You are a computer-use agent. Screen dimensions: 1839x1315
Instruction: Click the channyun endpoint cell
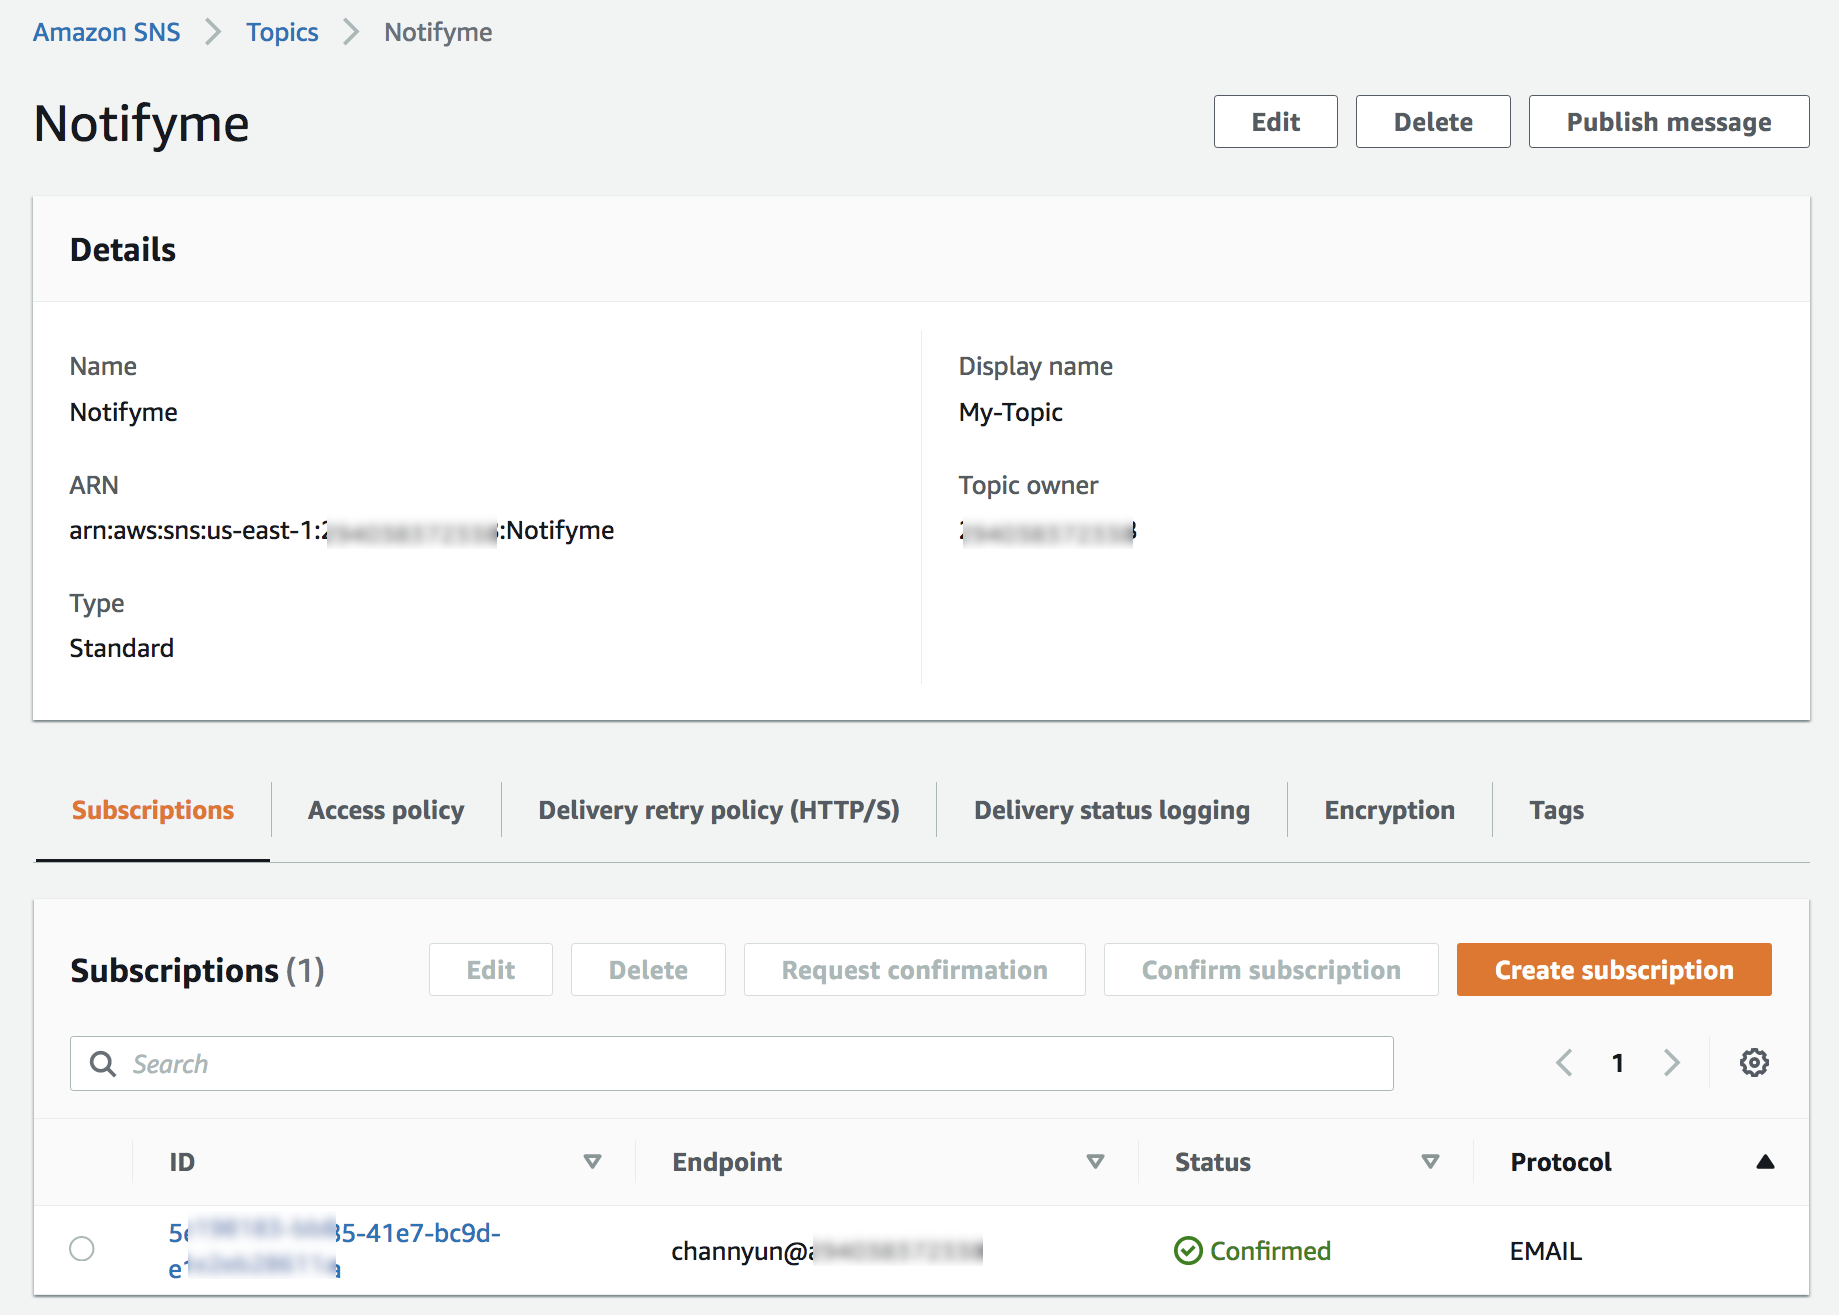click(827, 1251)
